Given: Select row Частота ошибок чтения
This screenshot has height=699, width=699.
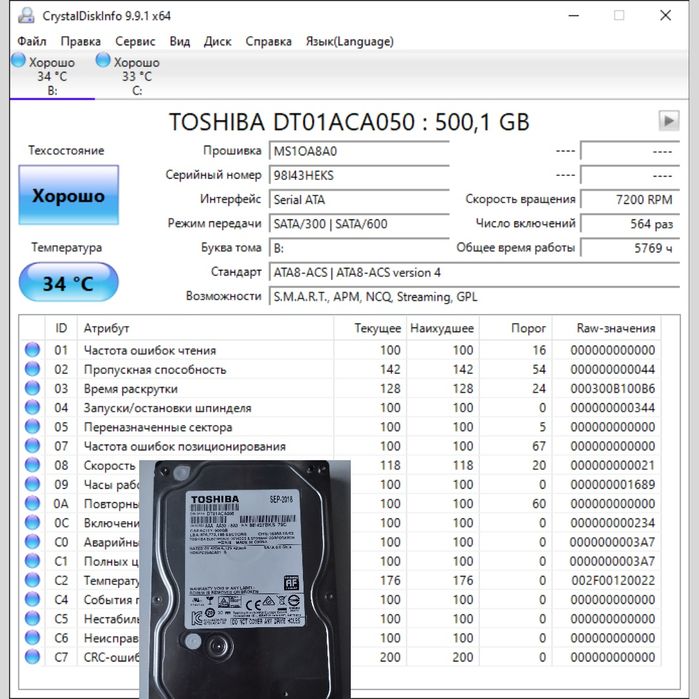Looking at the screenshot, I should (x=340, y=350).
